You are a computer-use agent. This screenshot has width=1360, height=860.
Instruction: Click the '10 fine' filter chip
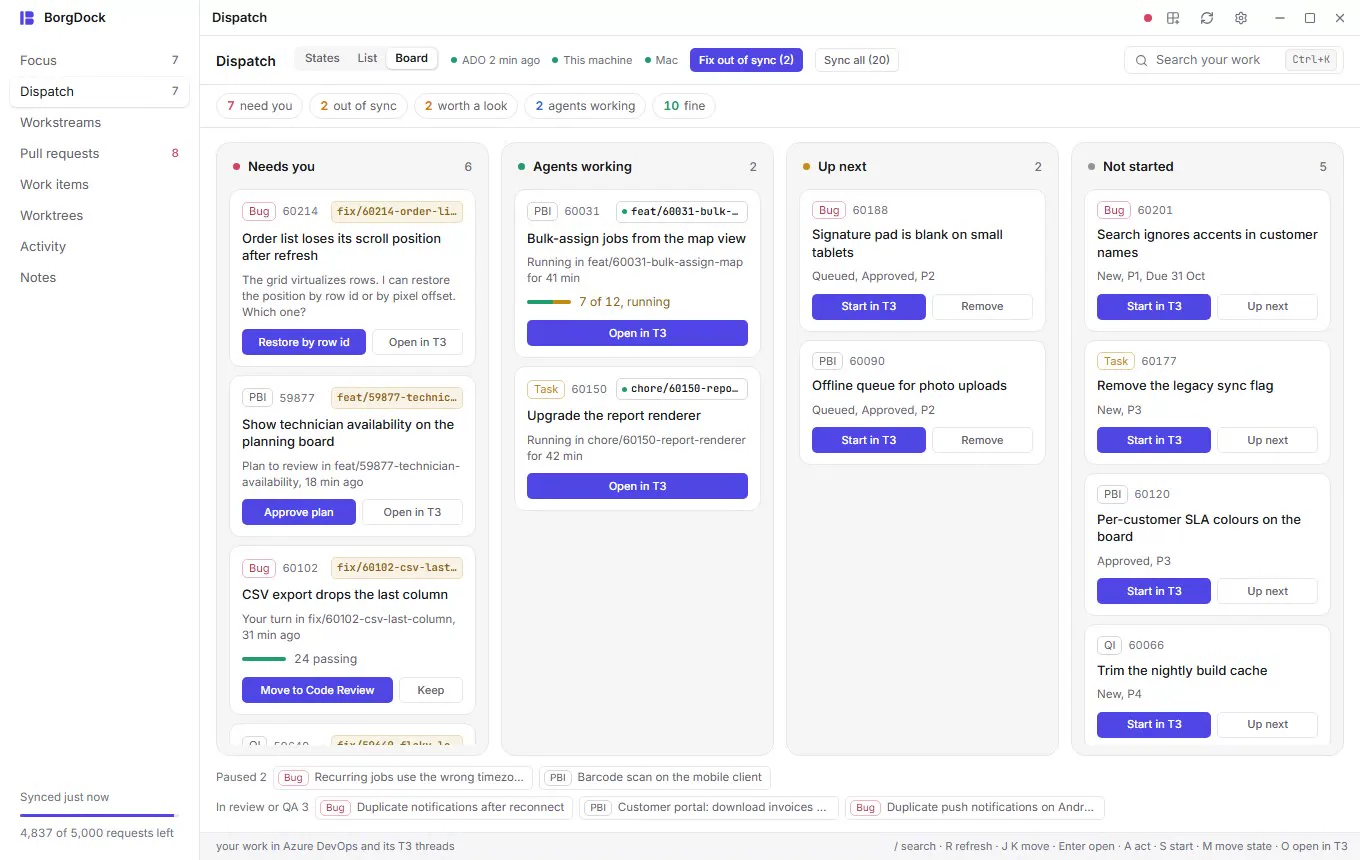point(684,106)
